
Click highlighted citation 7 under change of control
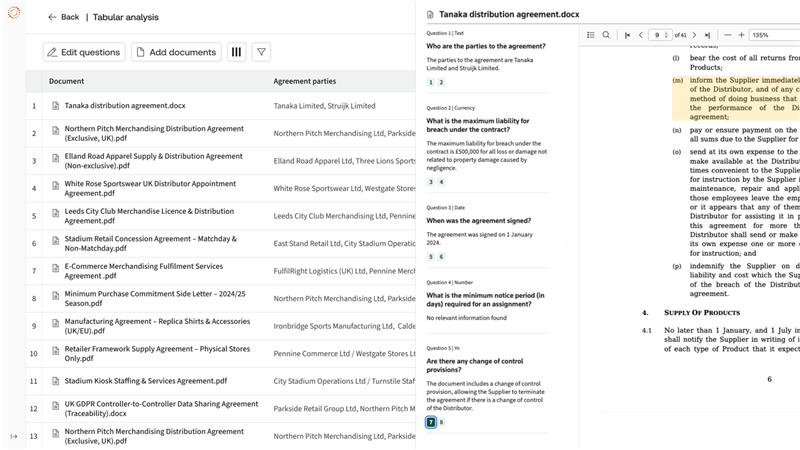pos(431,422)
